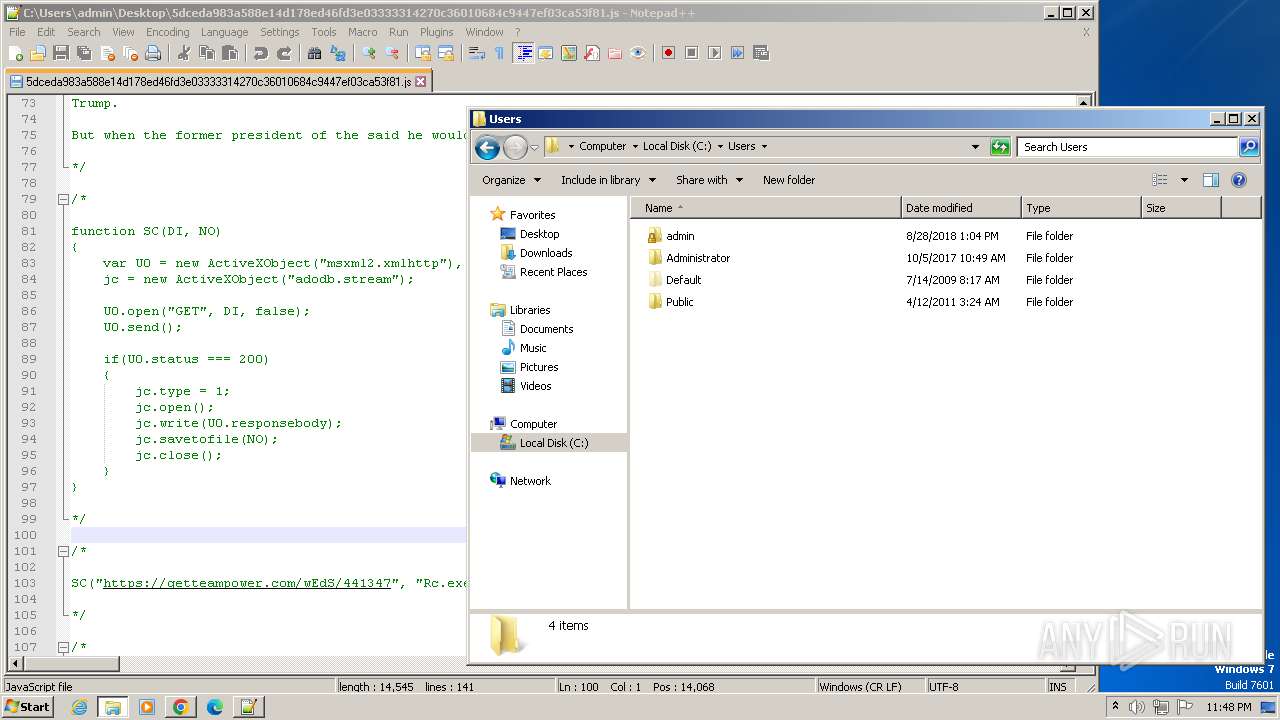Toggle the Indent Guide toolbar icon
The width and height of the screenshot is (1280, 720).
(x=523, y=53)
